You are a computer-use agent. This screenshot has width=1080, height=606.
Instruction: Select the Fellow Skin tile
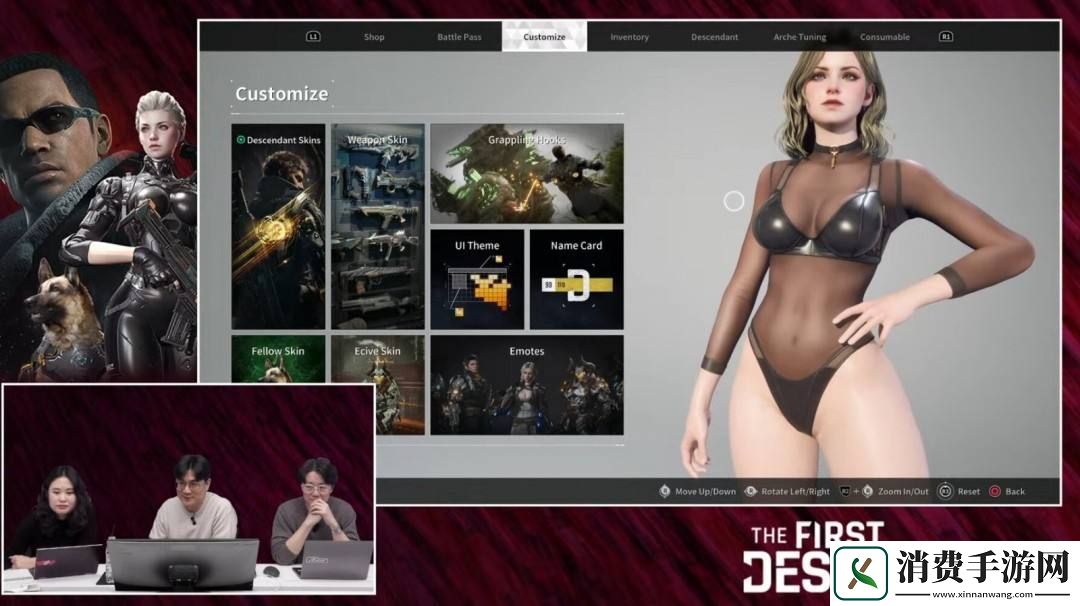278,358
